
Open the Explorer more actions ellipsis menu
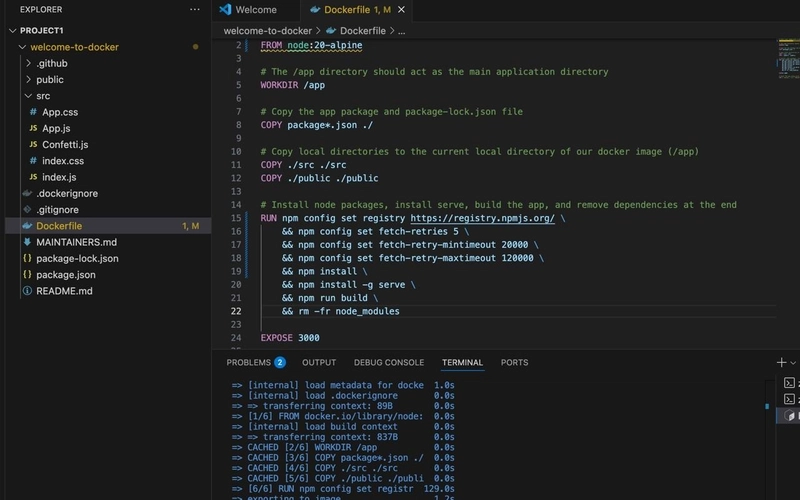pos(194,10)
